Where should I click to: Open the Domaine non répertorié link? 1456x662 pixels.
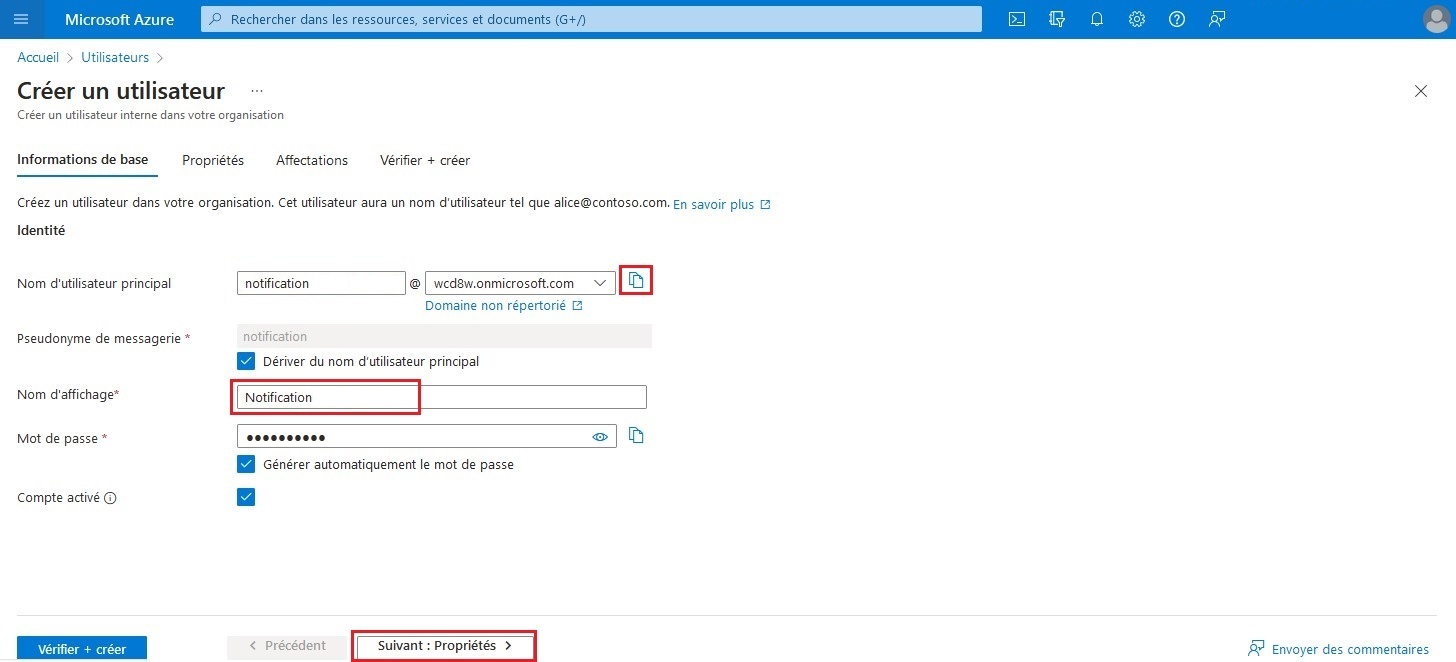point(504,306)
